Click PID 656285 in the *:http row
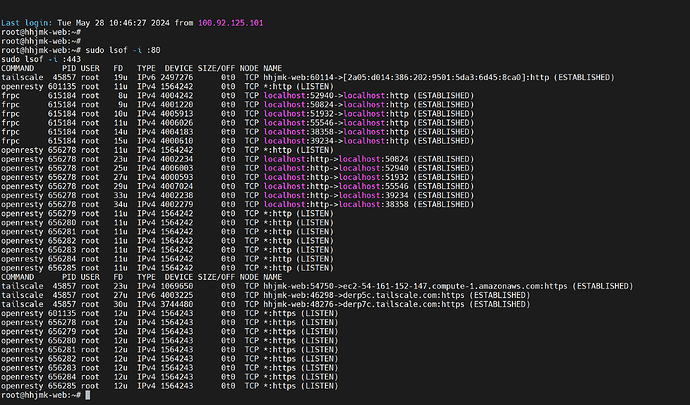 (62, 268)
